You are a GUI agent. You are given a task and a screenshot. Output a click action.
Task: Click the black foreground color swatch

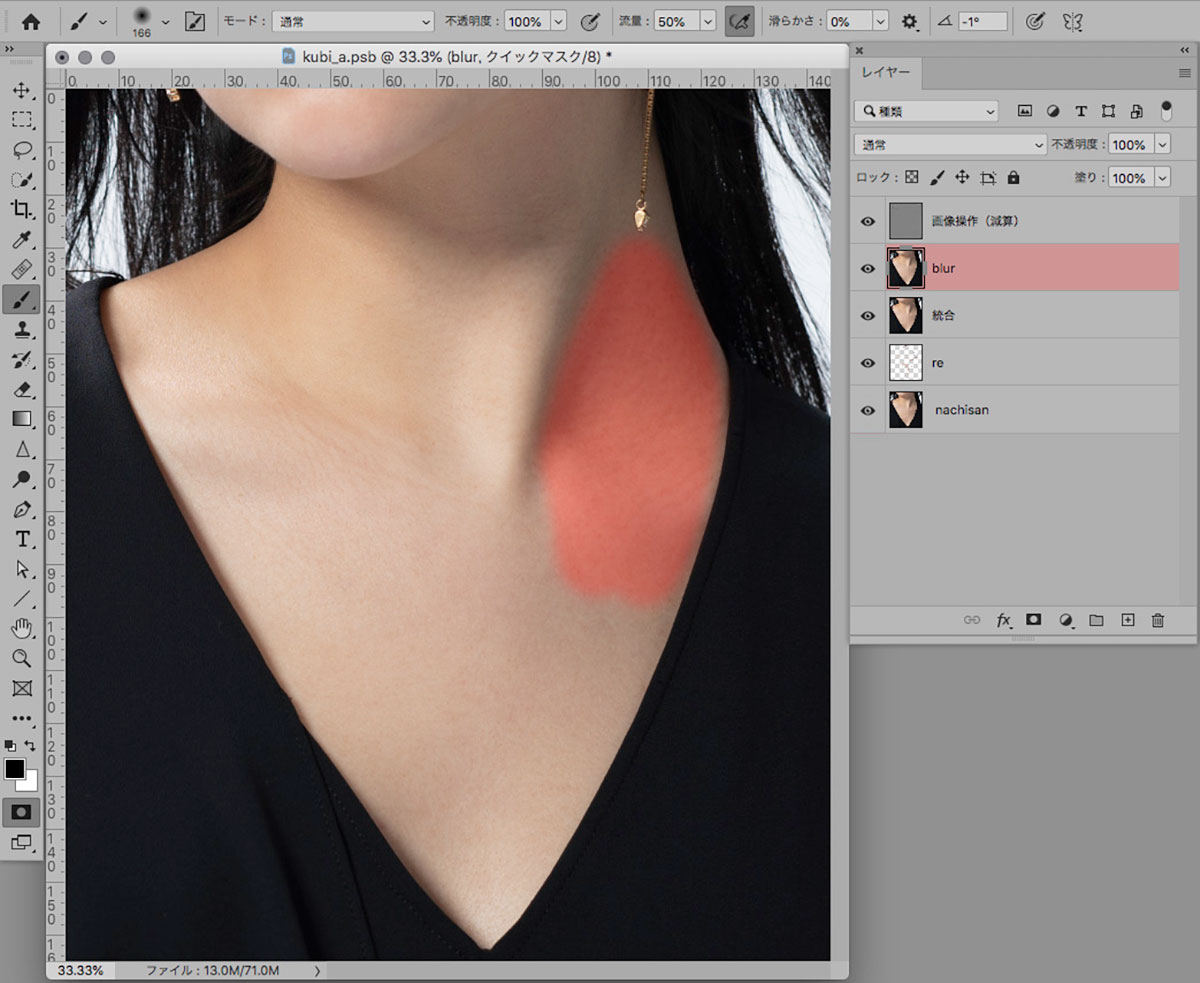tap(15, 769)
